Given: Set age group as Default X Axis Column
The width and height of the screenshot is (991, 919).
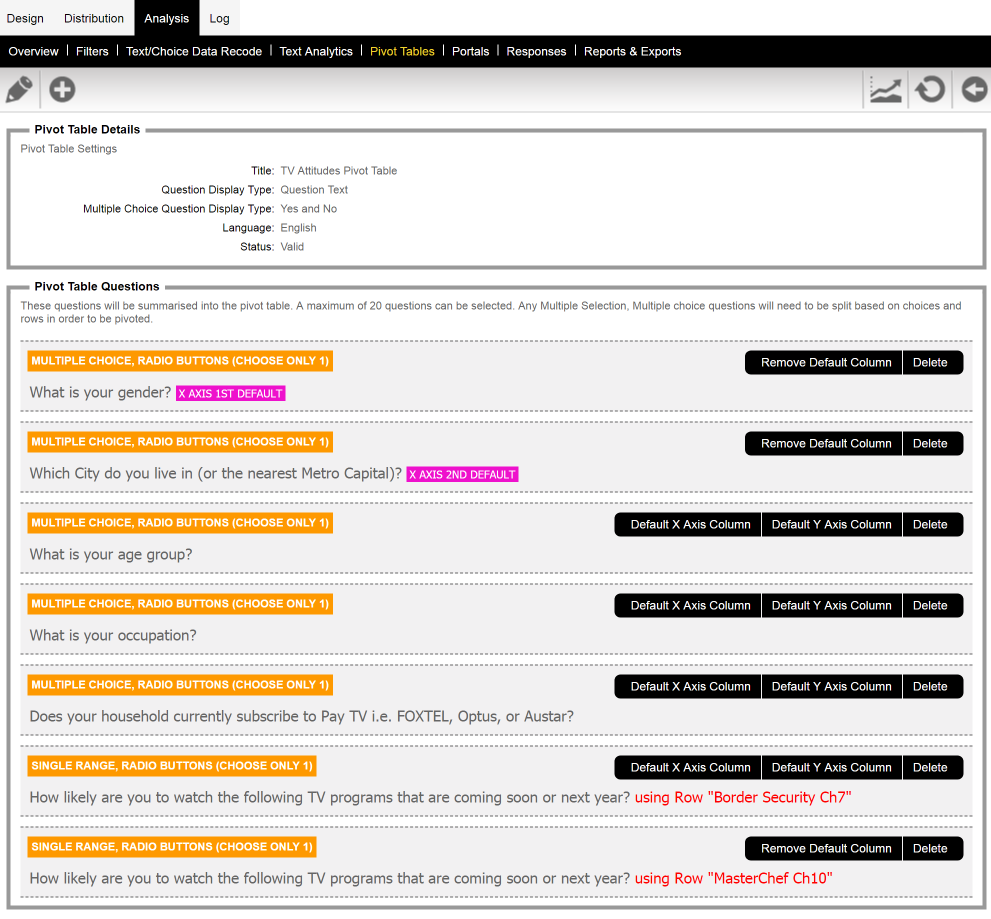Looking at the screenshot, I should tap(687, 524).
